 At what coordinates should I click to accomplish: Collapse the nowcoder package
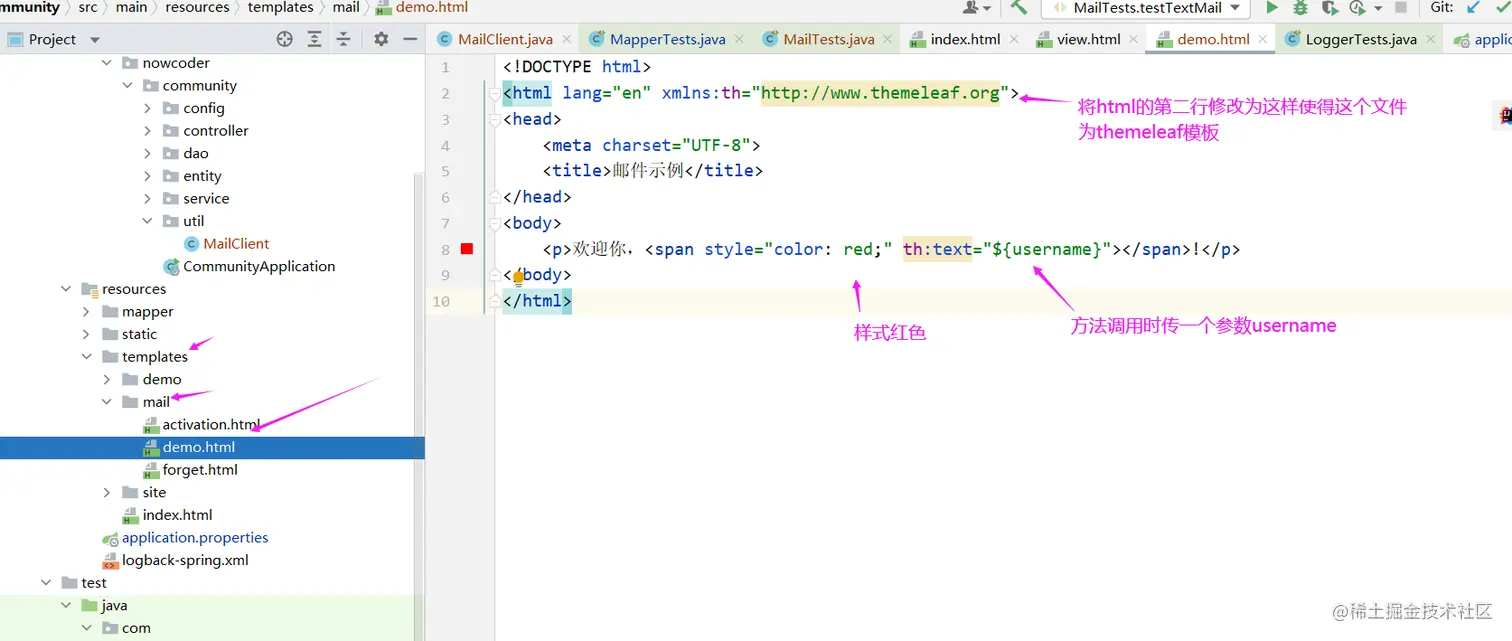(108, 63)
